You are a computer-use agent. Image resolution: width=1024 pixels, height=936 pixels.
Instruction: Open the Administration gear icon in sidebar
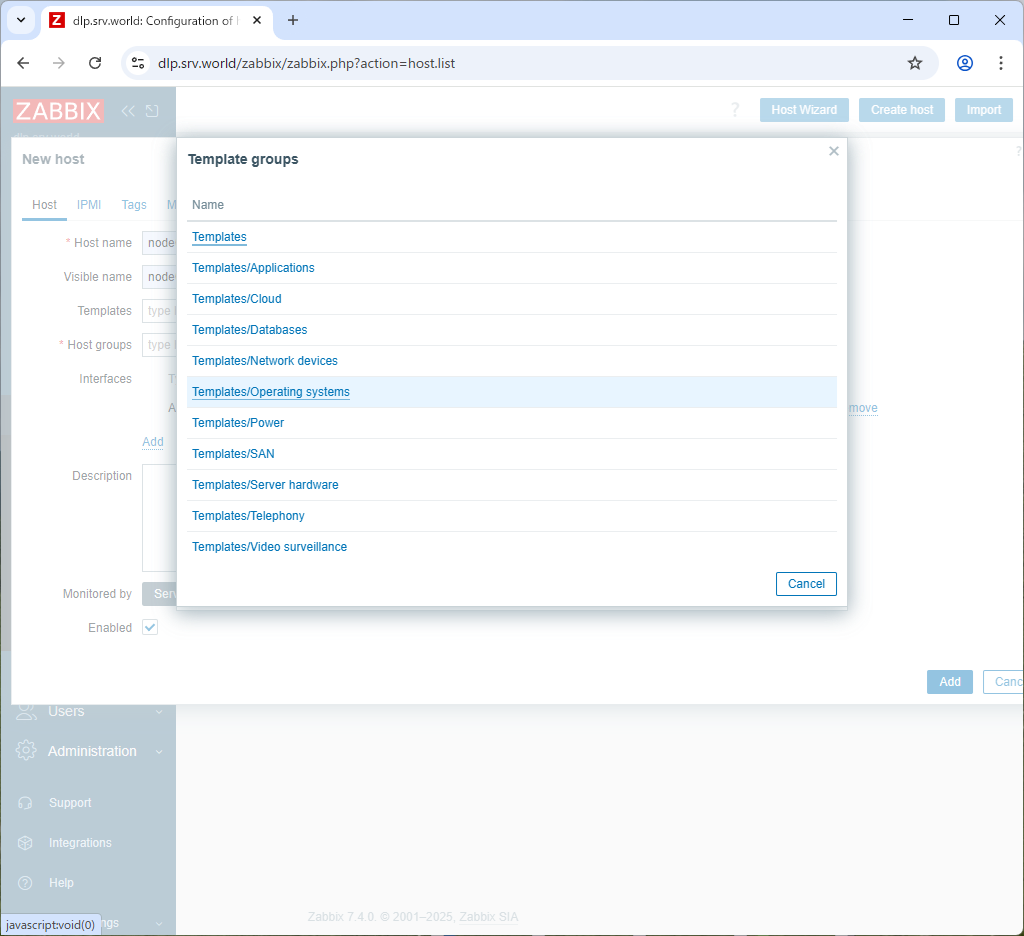click(x=23, y=751)
